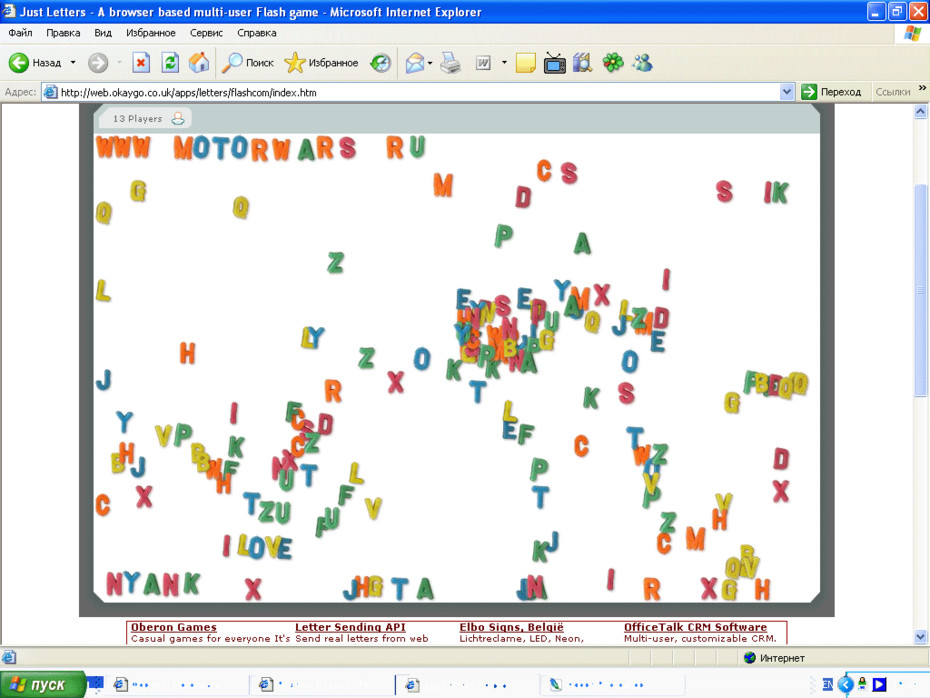
Task: Click the vertical scrollbar down arrow
Action: (x=921, y=637)
